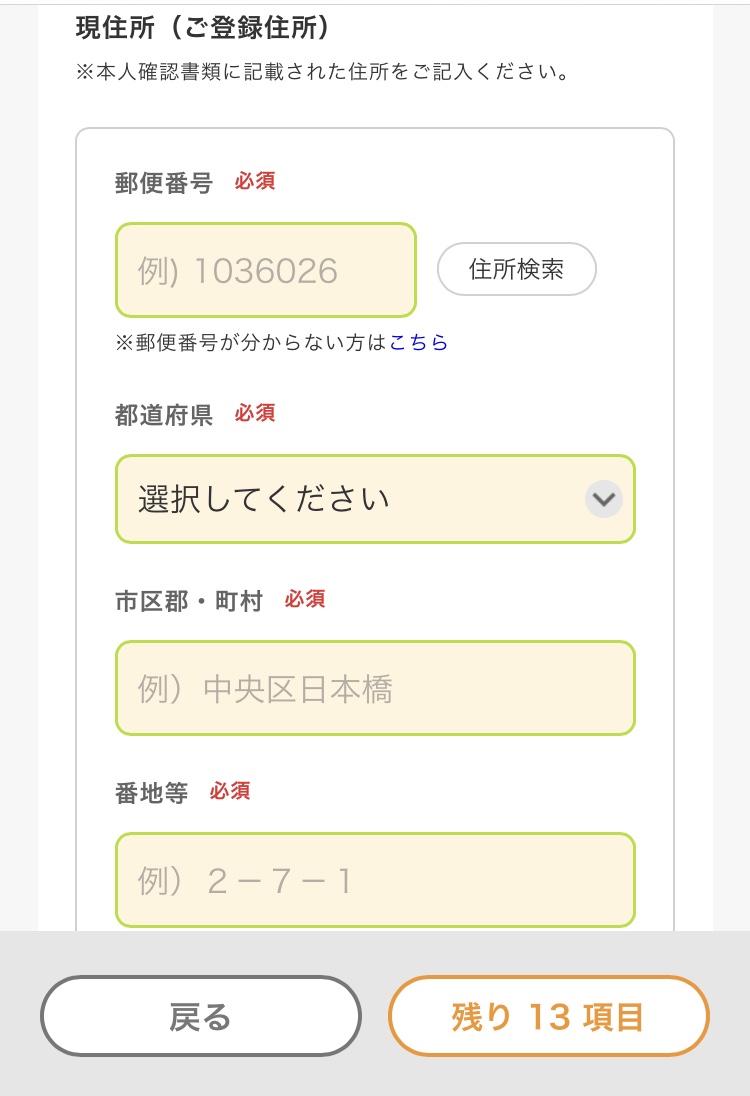Click the 必須 badge beside 郵便番号
Screen dimensions: 750x1096
[x=255, y=181]
